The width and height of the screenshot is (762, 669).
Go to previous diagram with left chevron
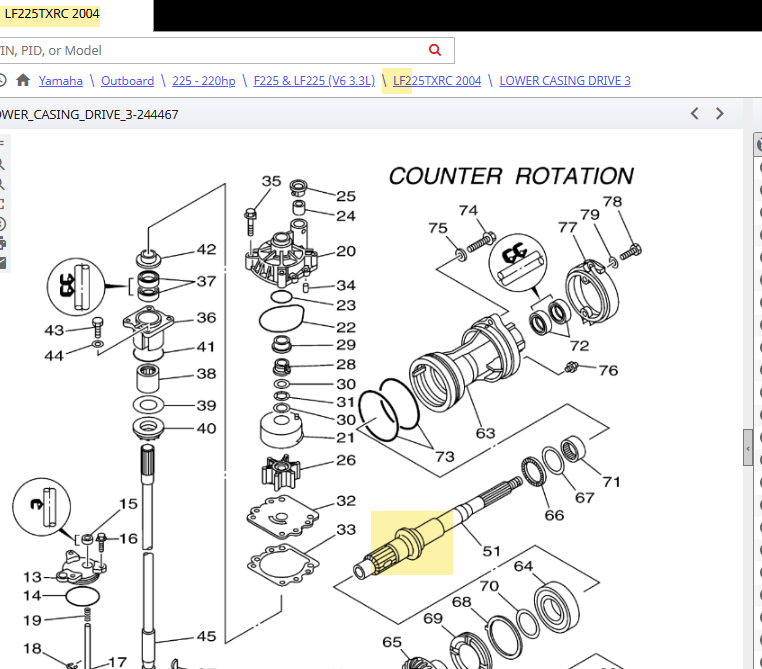tap(694, 114)
